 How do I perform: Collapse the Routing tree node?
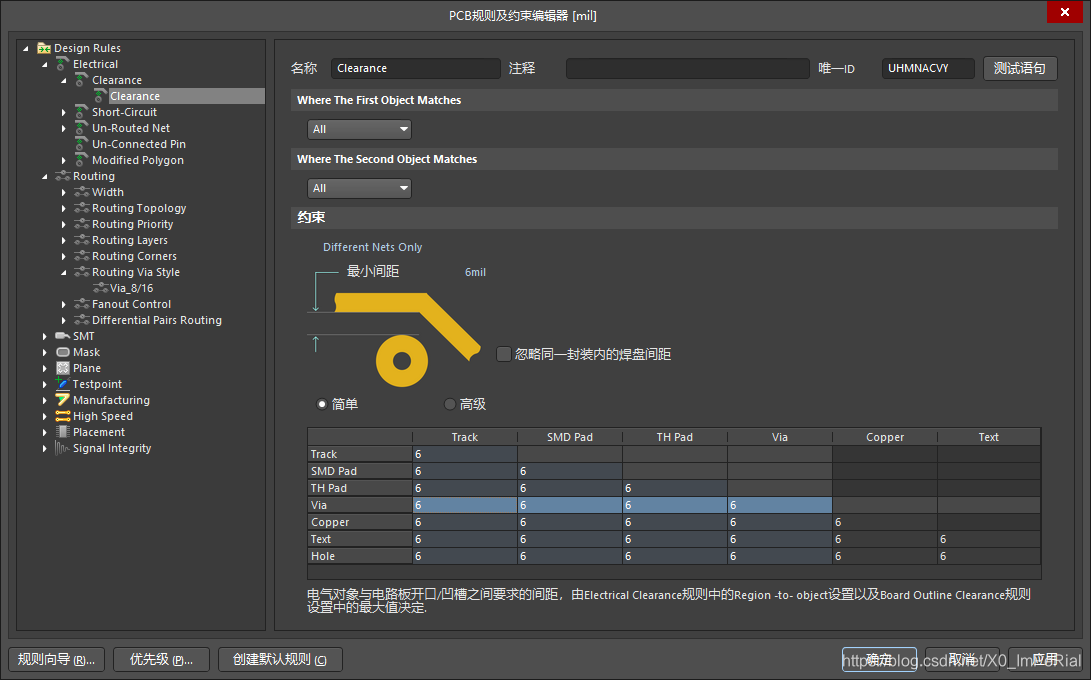click(x=45, y=176)
